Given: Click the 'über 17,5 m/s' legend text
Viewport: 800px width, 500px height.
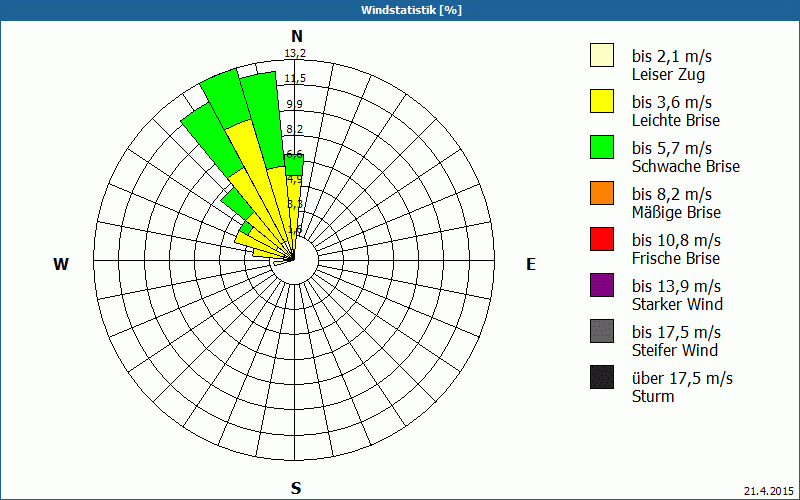Looking at the screenshot, I should pos(682,378).
